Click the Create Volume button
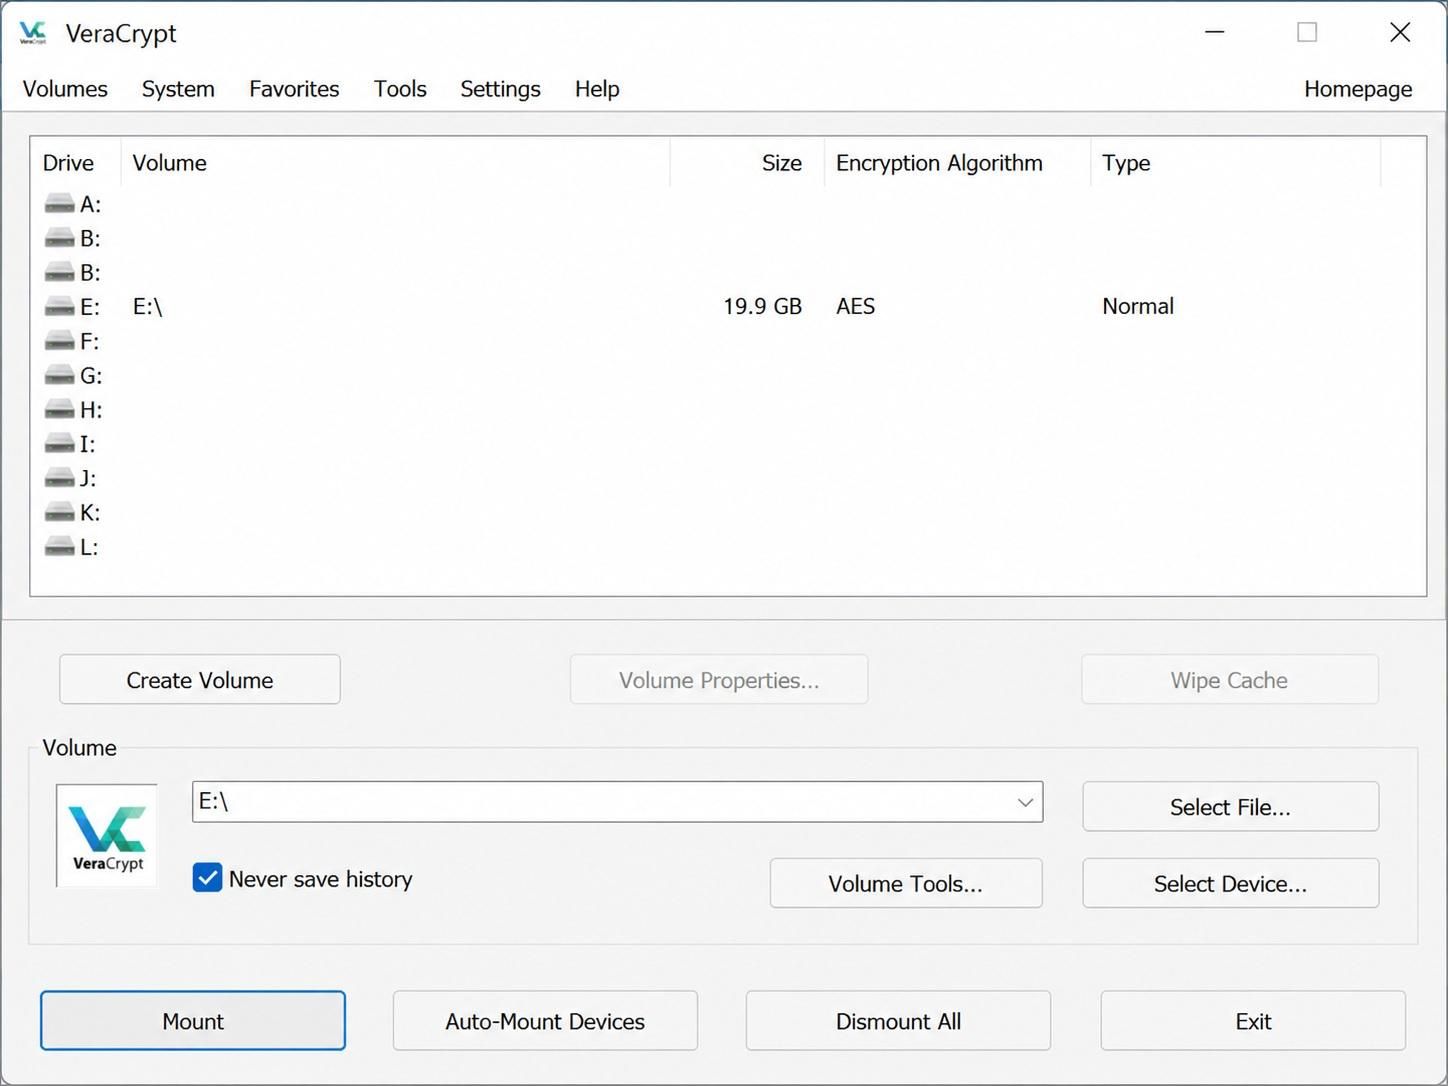Image resolution: width=1448 pixels, height=1086 pixels. pyautogui.click(x=200, y=680)
